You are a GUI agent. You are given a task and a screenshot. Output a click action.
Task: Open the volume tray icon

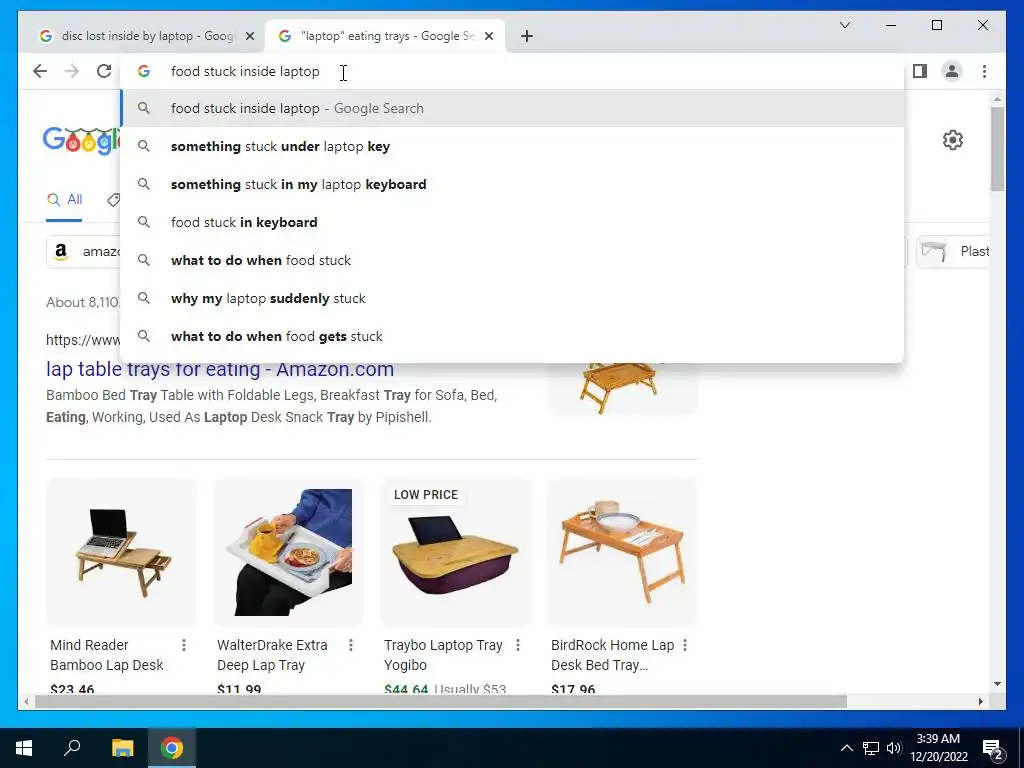(x=894, y=748)
